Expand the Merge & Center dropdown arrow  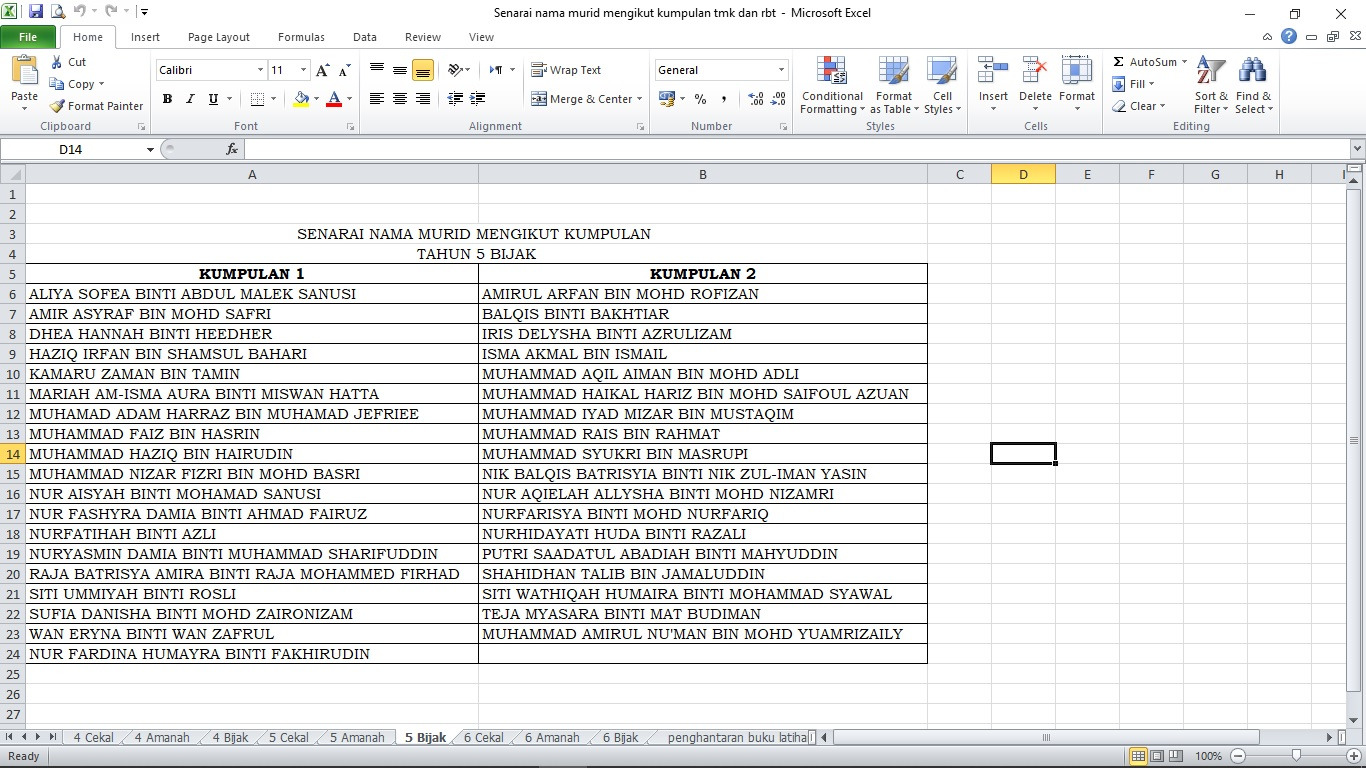point(641,99)
